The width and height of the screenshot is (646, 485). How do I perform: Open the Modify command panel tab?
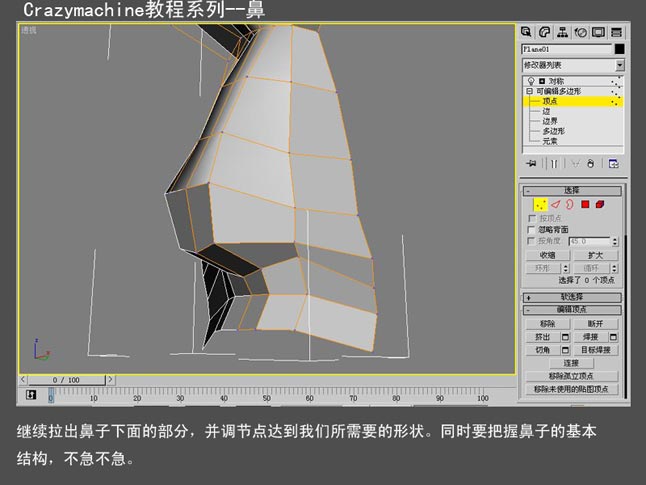pyautogui.click(x=544, y=32)
